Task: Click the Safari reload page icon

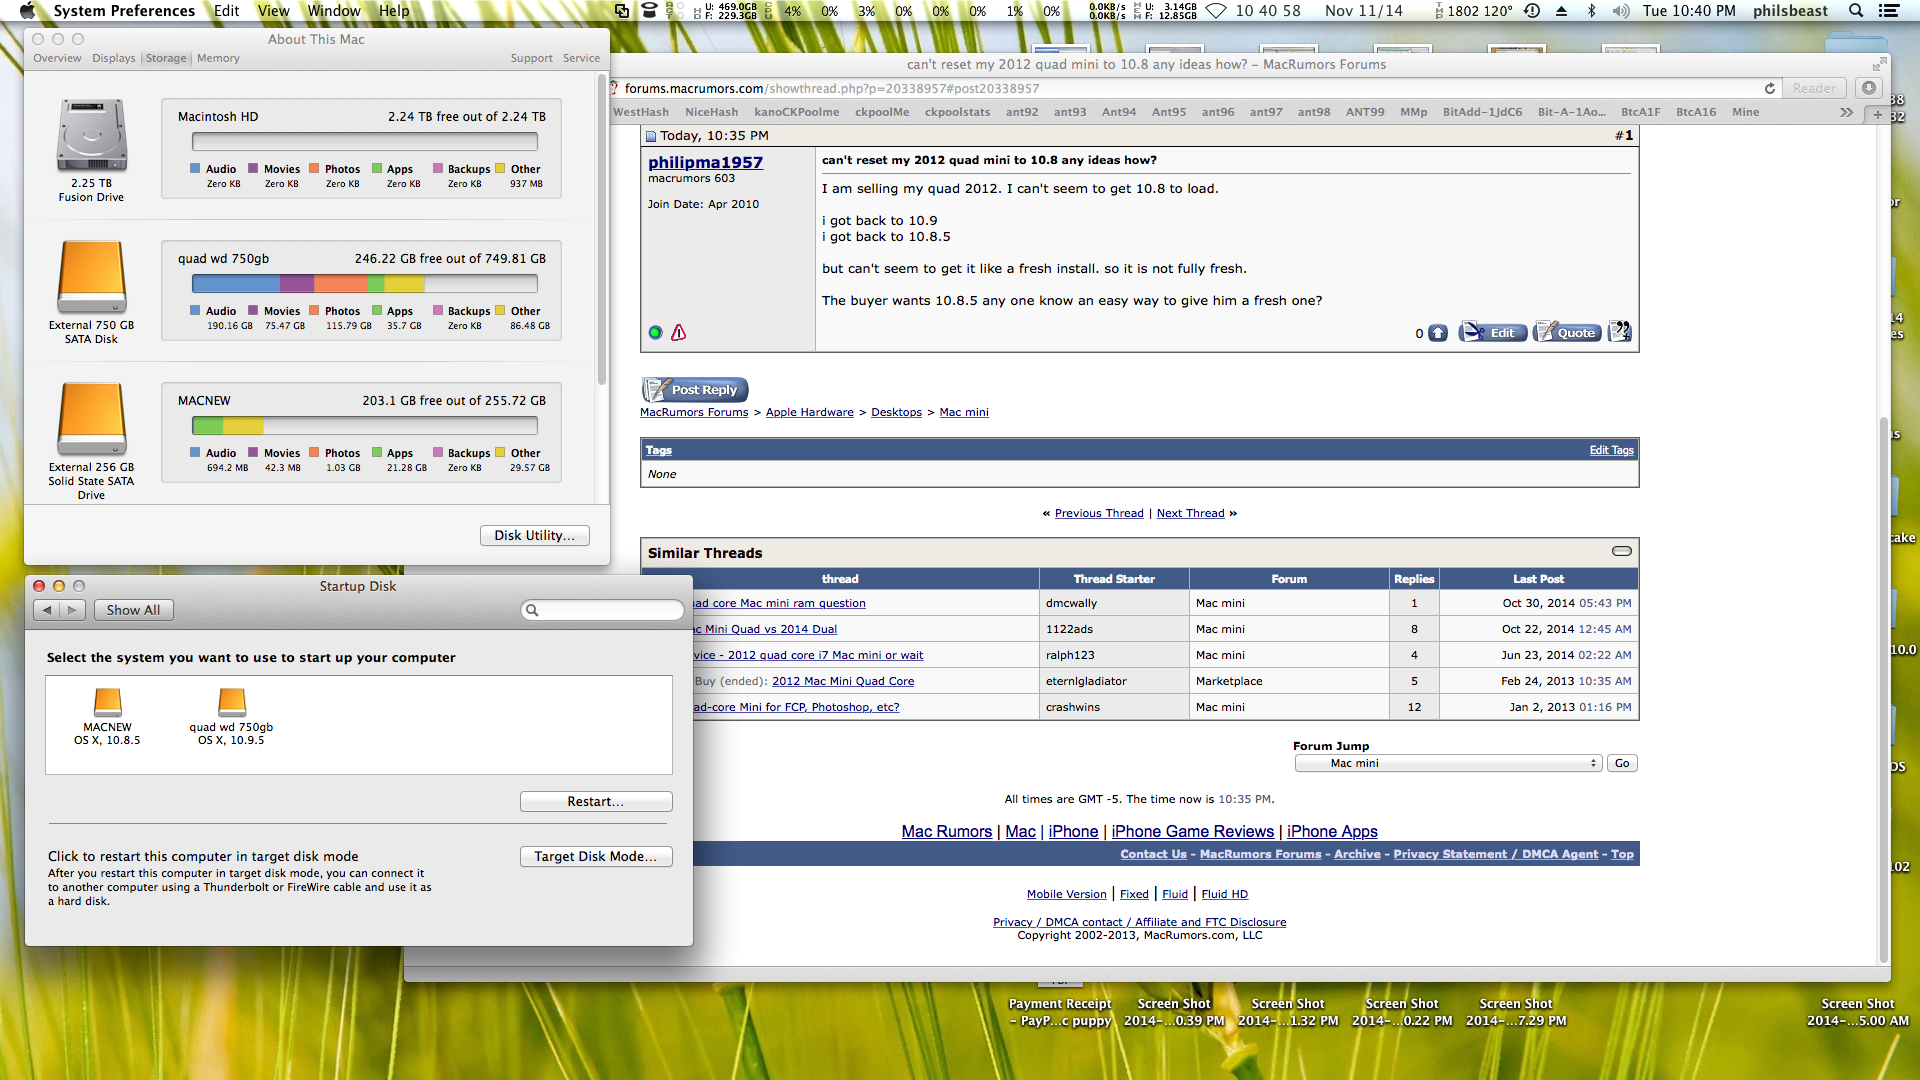Action: point(1770,88)
